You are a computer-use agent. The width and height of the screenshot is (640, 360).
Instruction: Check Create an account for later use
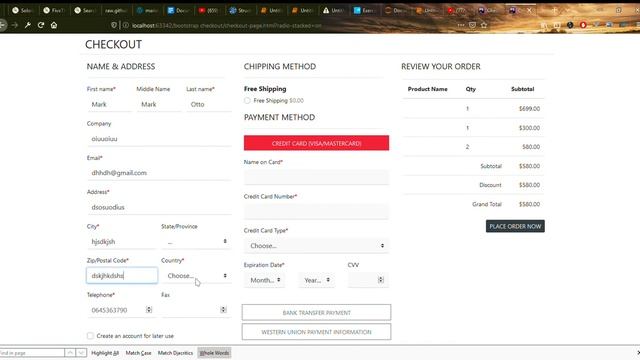pyautogui.click(x=90, y=336)
